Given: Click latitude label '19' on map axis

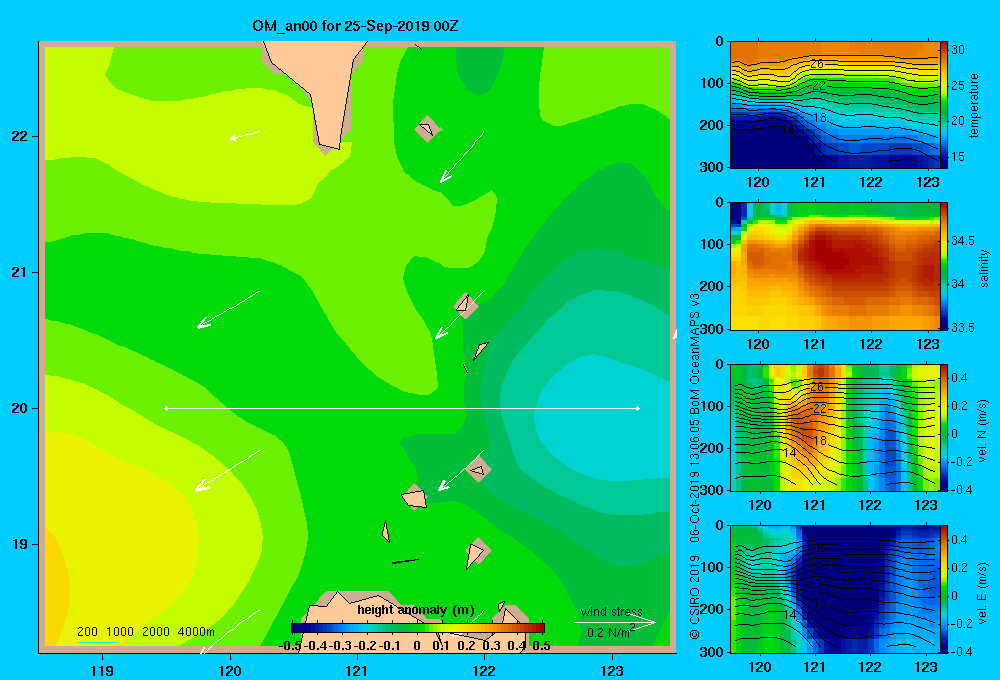Looking at the screenshot, I should tap(20, 544).
